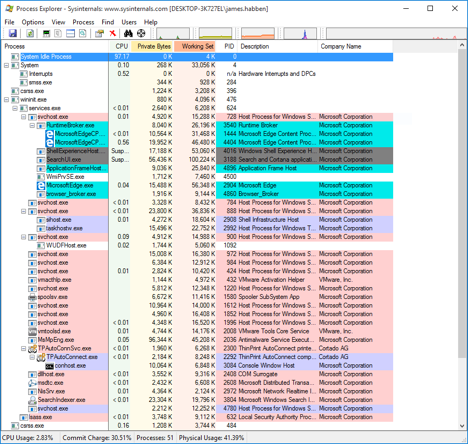Select the sihost.exe process row
Viewport: 468px width, 444px height.
[197, 220]
